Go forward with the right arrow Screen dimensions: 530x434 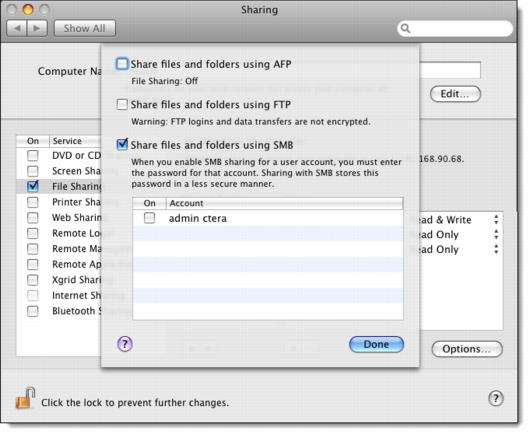coord(37,28)
